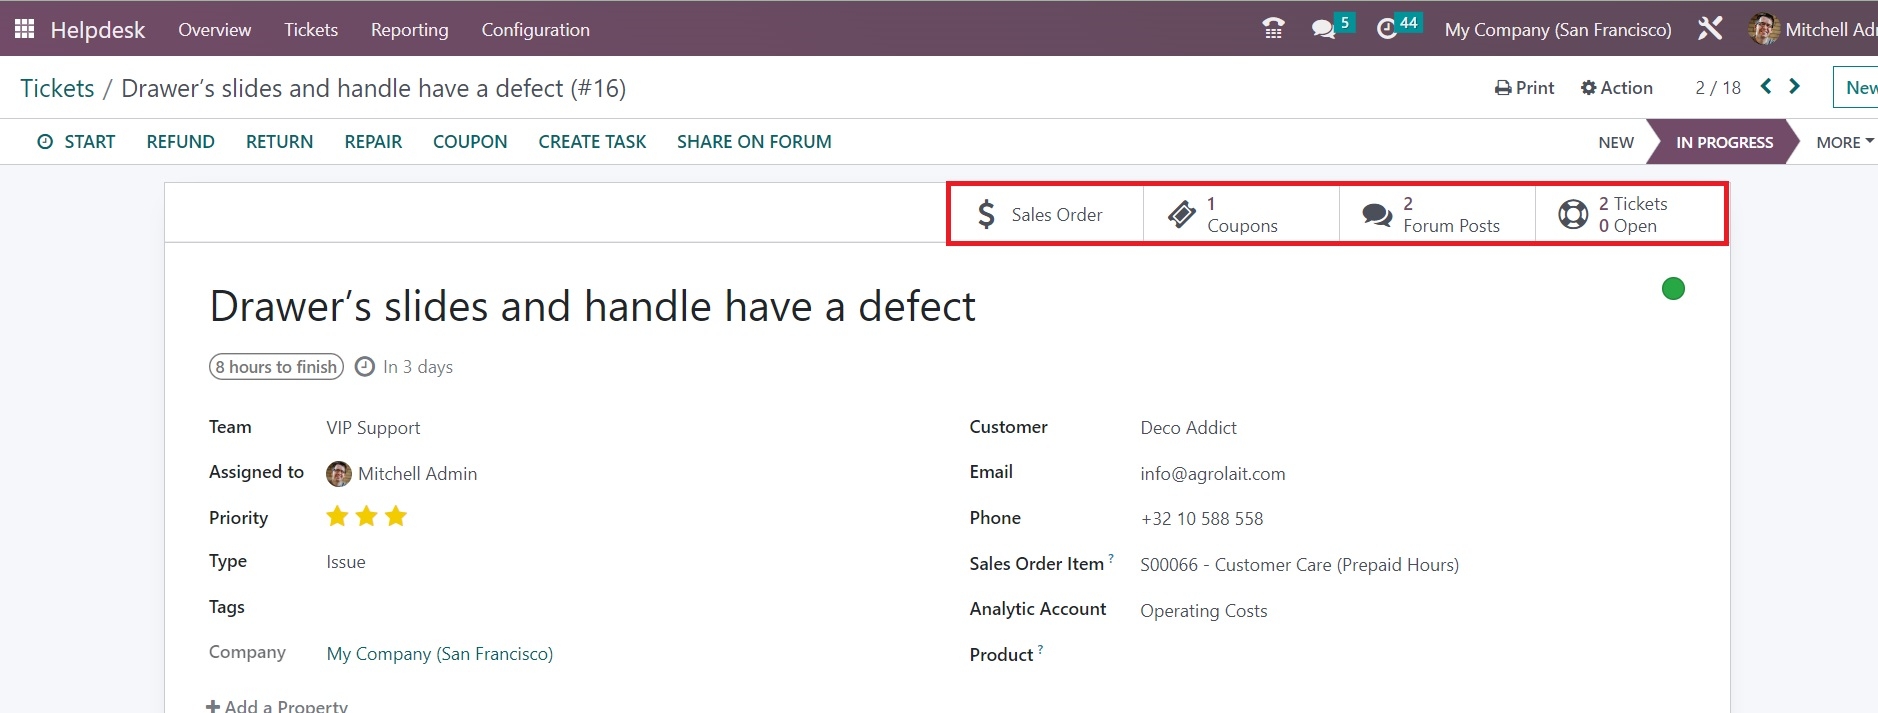Open the Action dropdown menu

(1617, 88)
